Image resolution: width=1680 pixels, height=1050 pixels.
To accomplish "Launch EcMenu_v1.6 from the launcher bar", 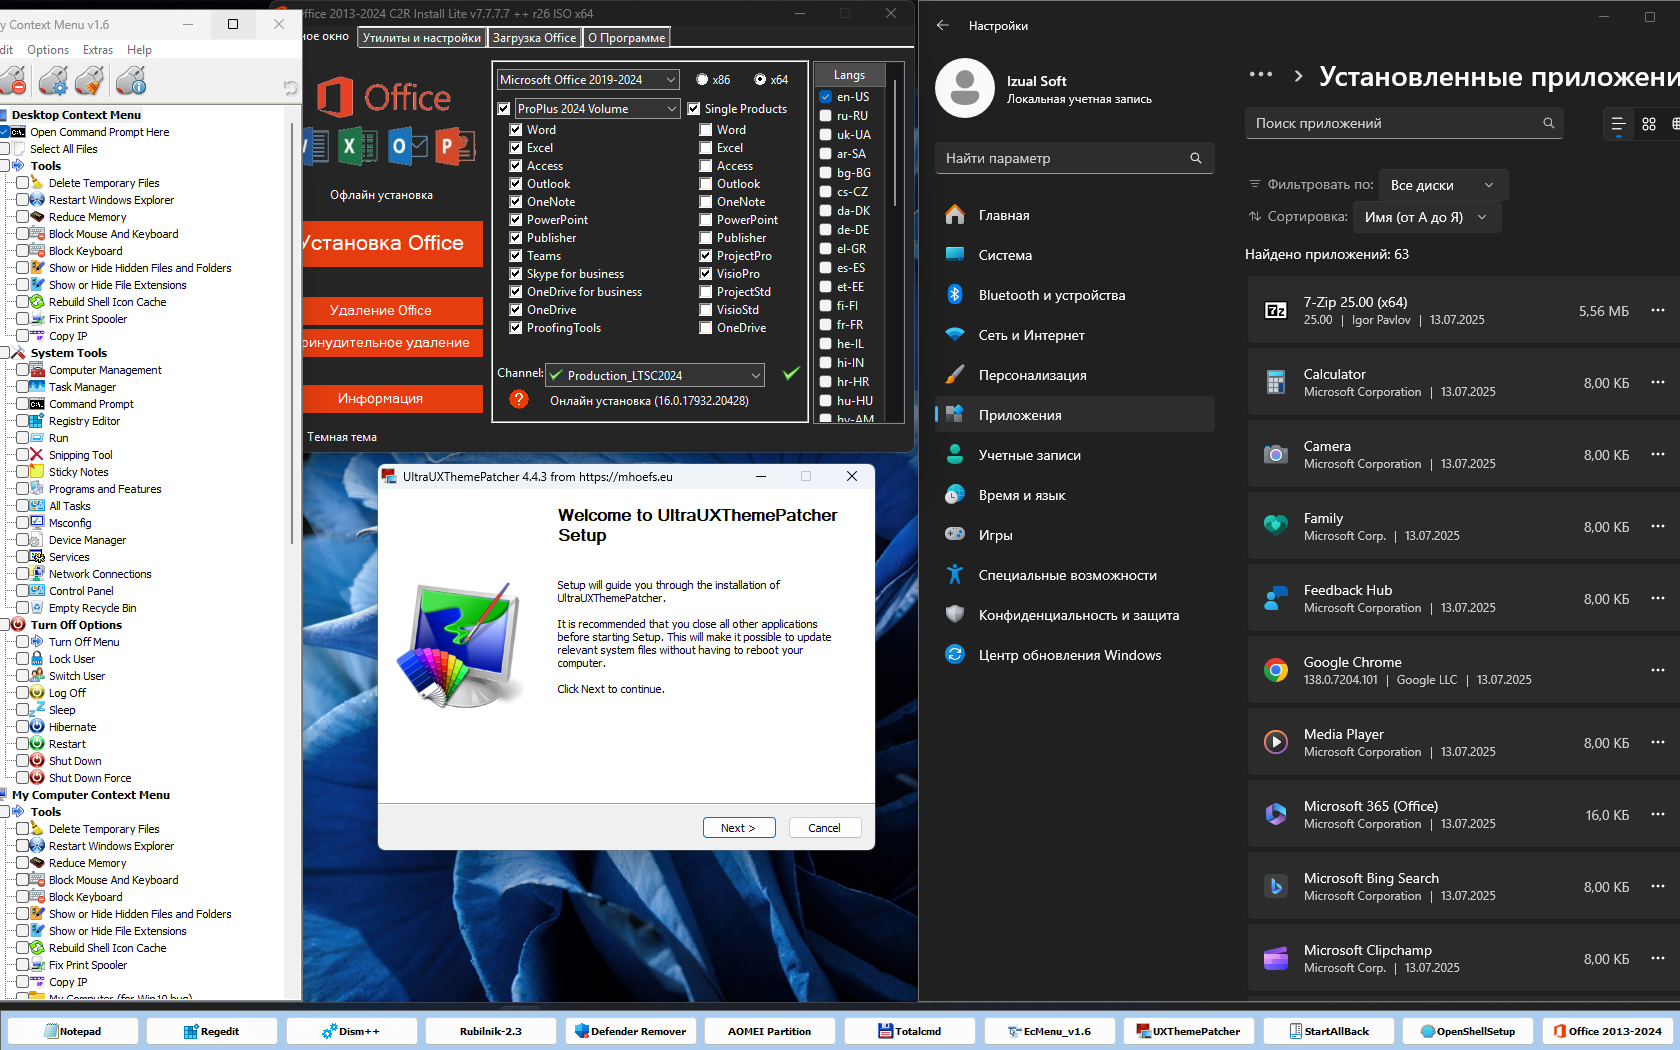I will tap(1048, 1031).
